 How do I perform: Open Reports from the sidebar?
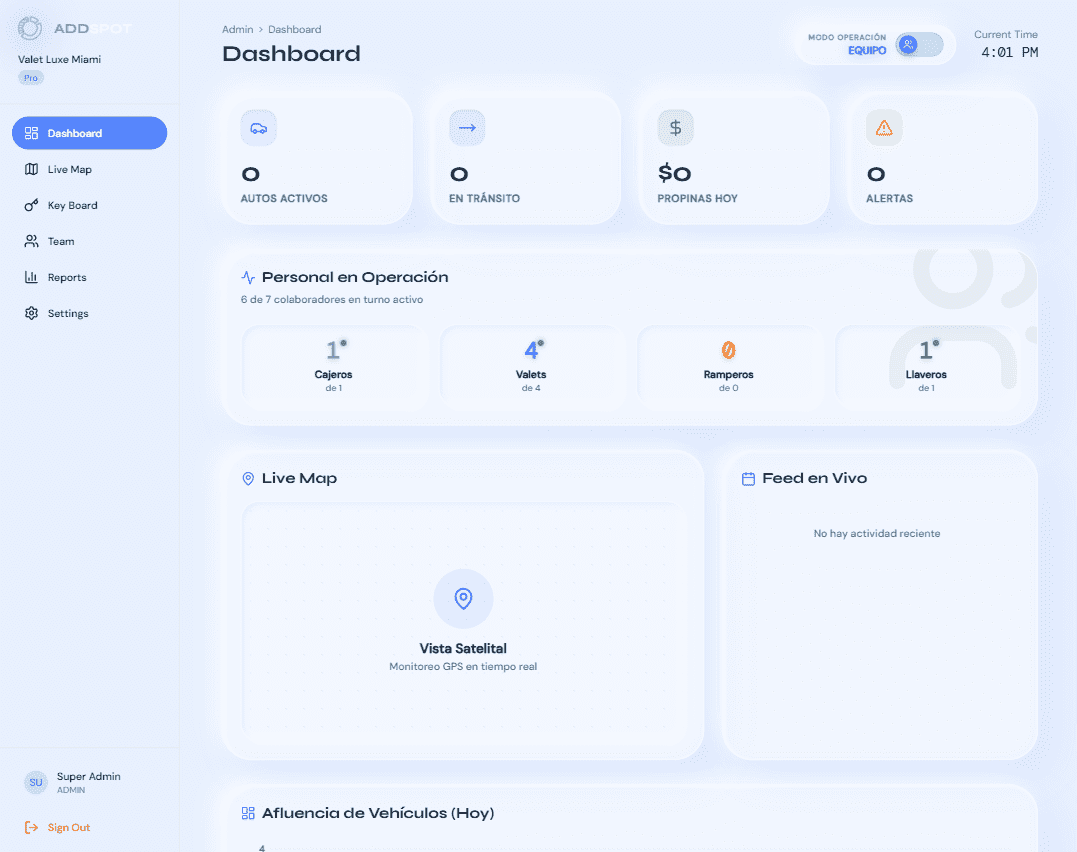(89, 277)
